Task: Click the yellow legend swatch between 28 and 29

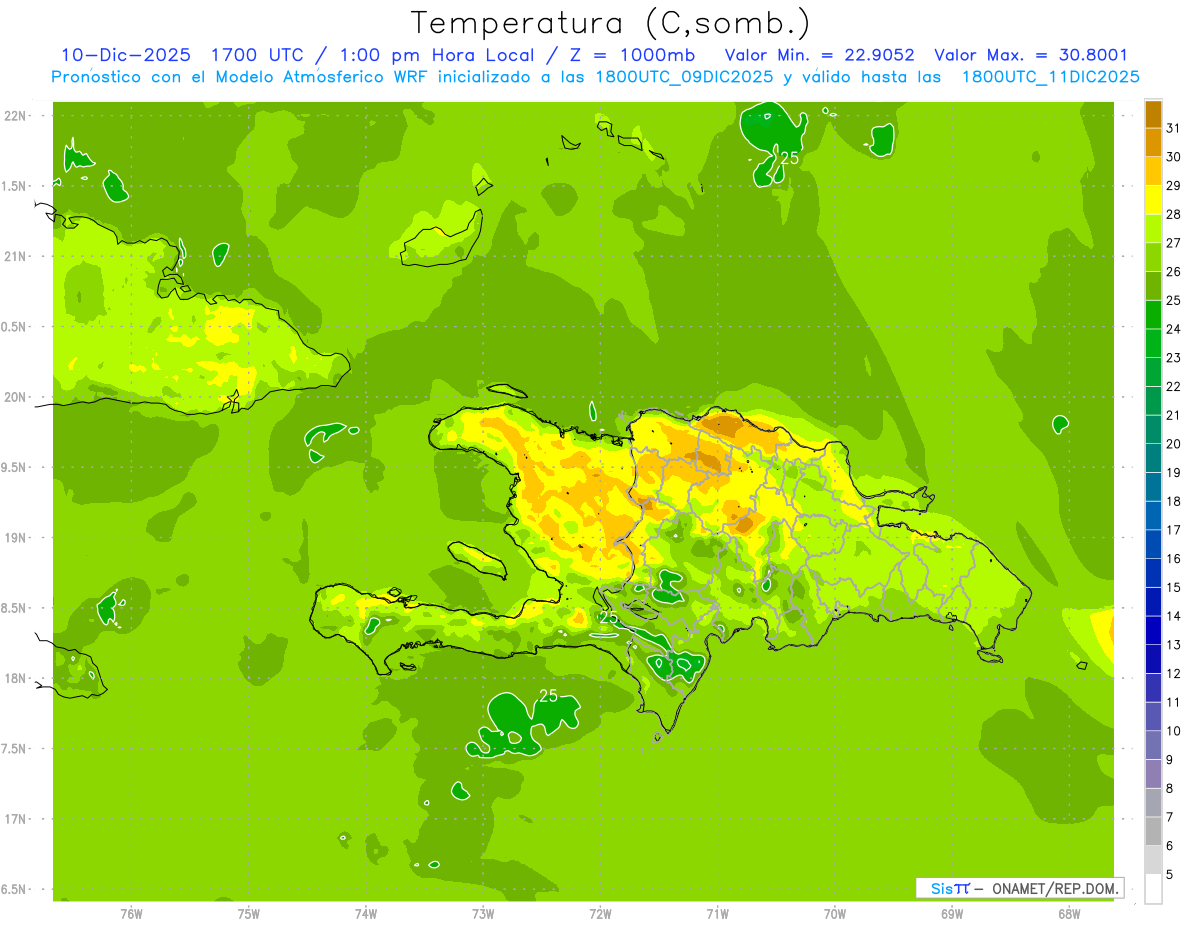Action: click(1153, 200)
